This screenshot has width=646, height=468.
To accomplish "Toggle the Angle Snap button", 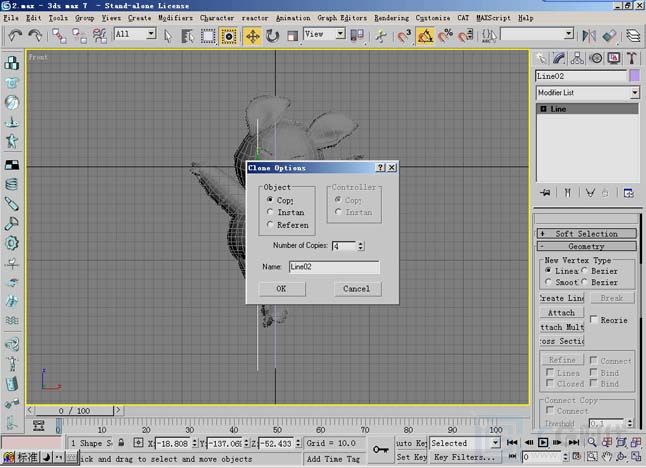I will coord(425,36).
